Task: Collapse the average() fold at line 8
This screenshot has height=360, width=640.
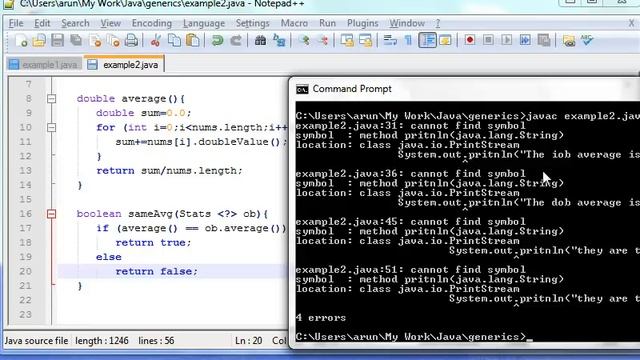Action: [51, 98]
